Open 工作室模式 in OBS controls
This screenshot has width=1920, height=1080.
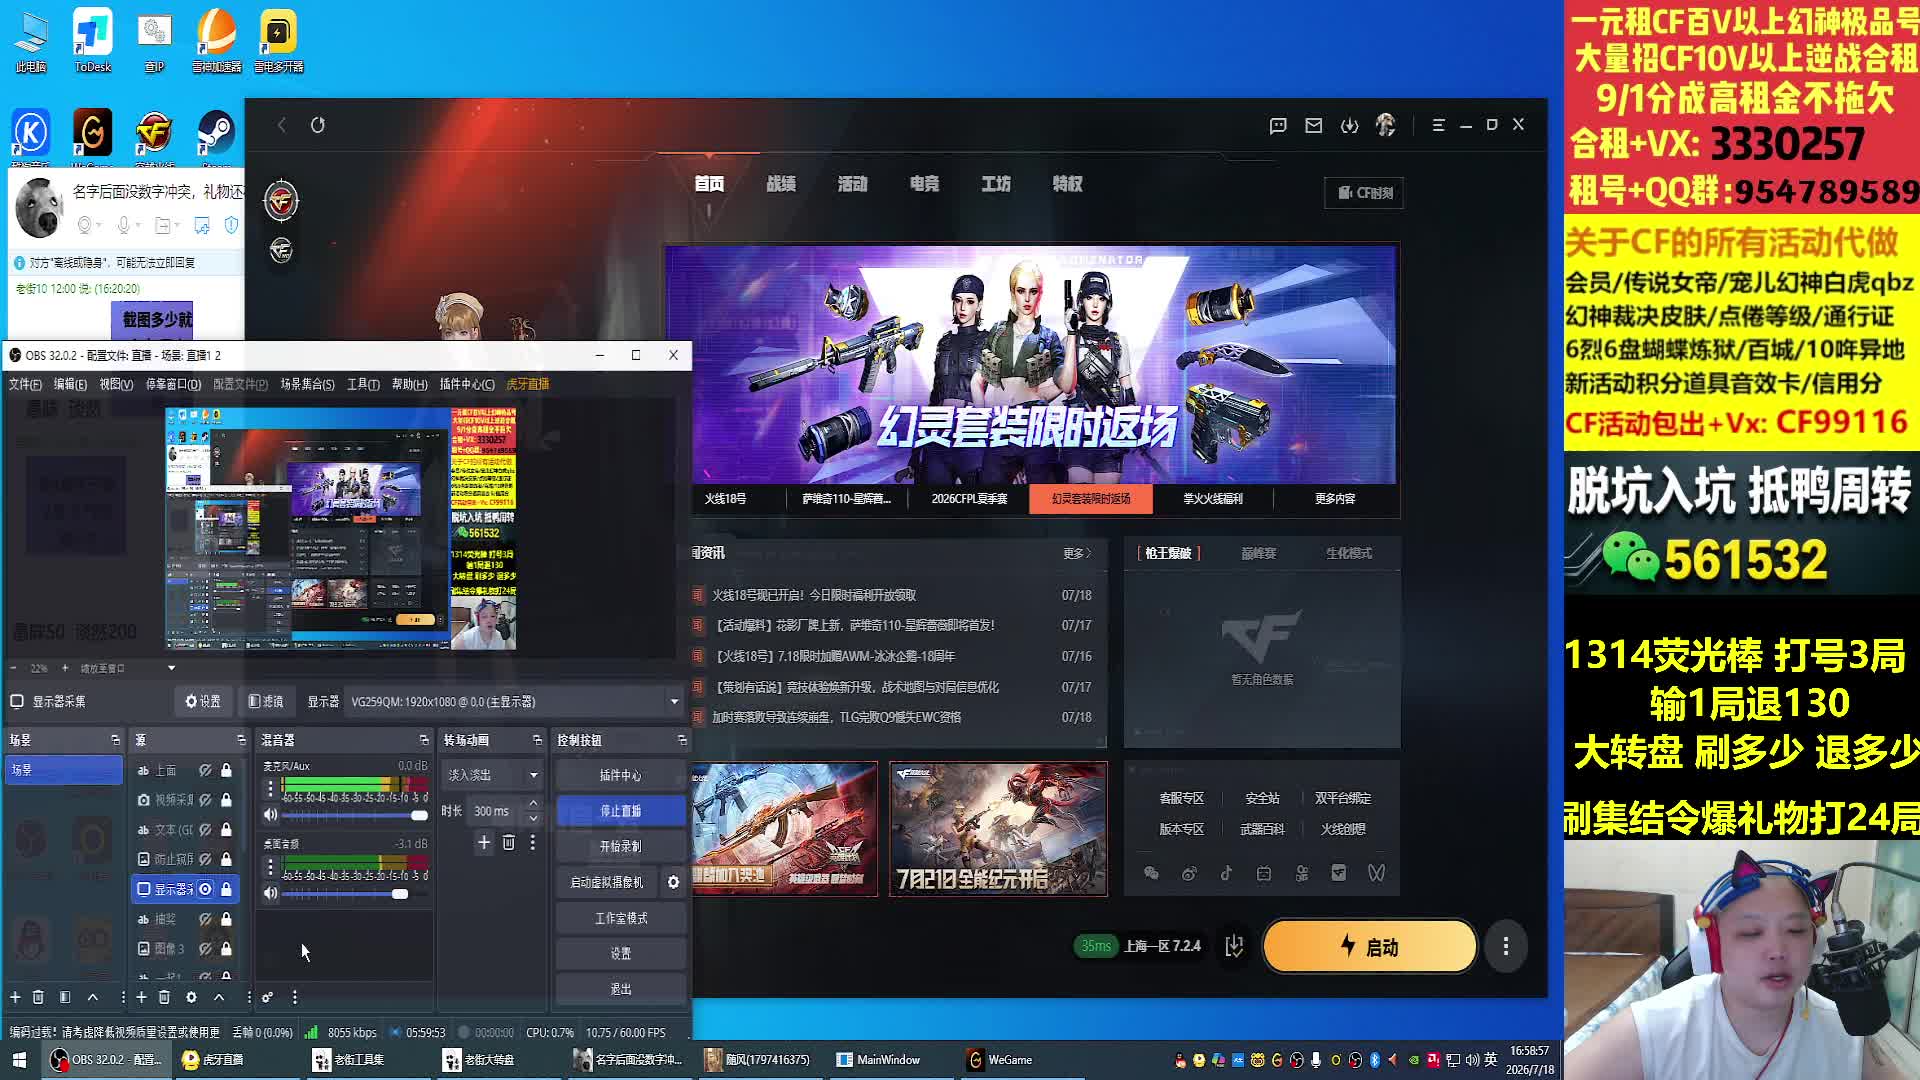(621, 918)
